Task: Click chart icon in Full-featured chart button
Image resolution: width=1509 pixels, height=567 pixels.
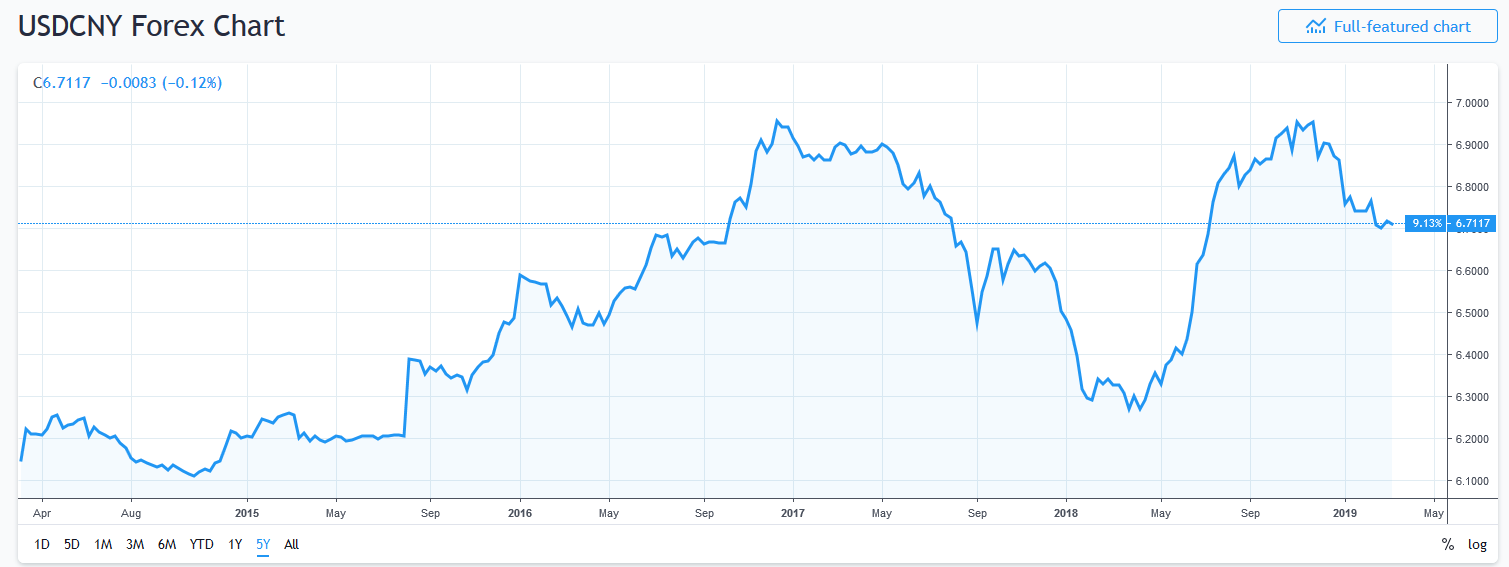Action: (x=1316, y=26)
